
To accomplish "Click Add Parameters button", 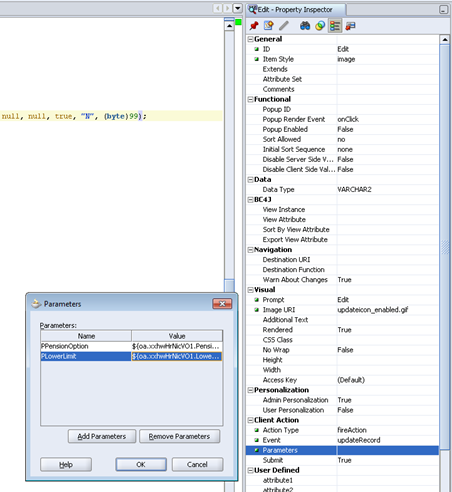I will coord(102,436).
